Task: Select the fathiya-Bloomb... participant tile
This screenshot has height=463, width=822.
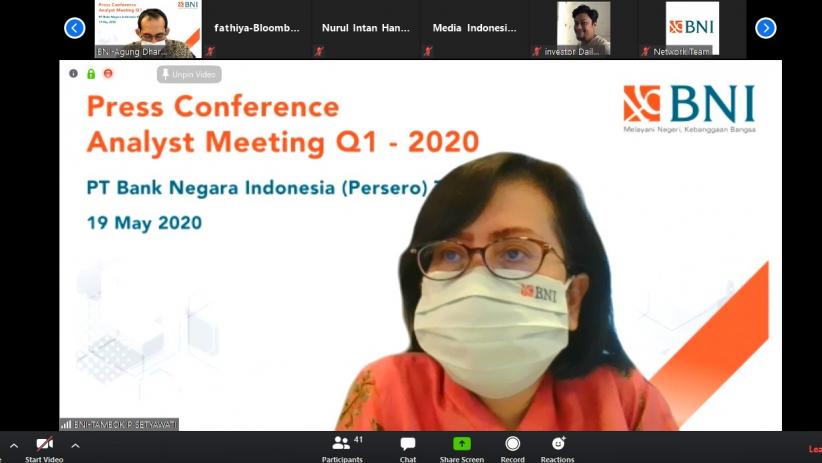Action: point(256,29)
